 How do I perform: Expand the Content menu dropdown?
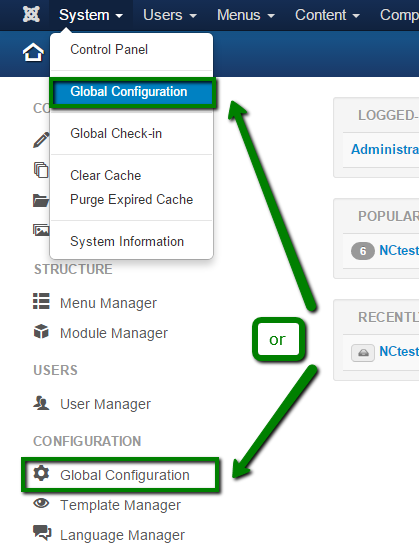(327, 15)
